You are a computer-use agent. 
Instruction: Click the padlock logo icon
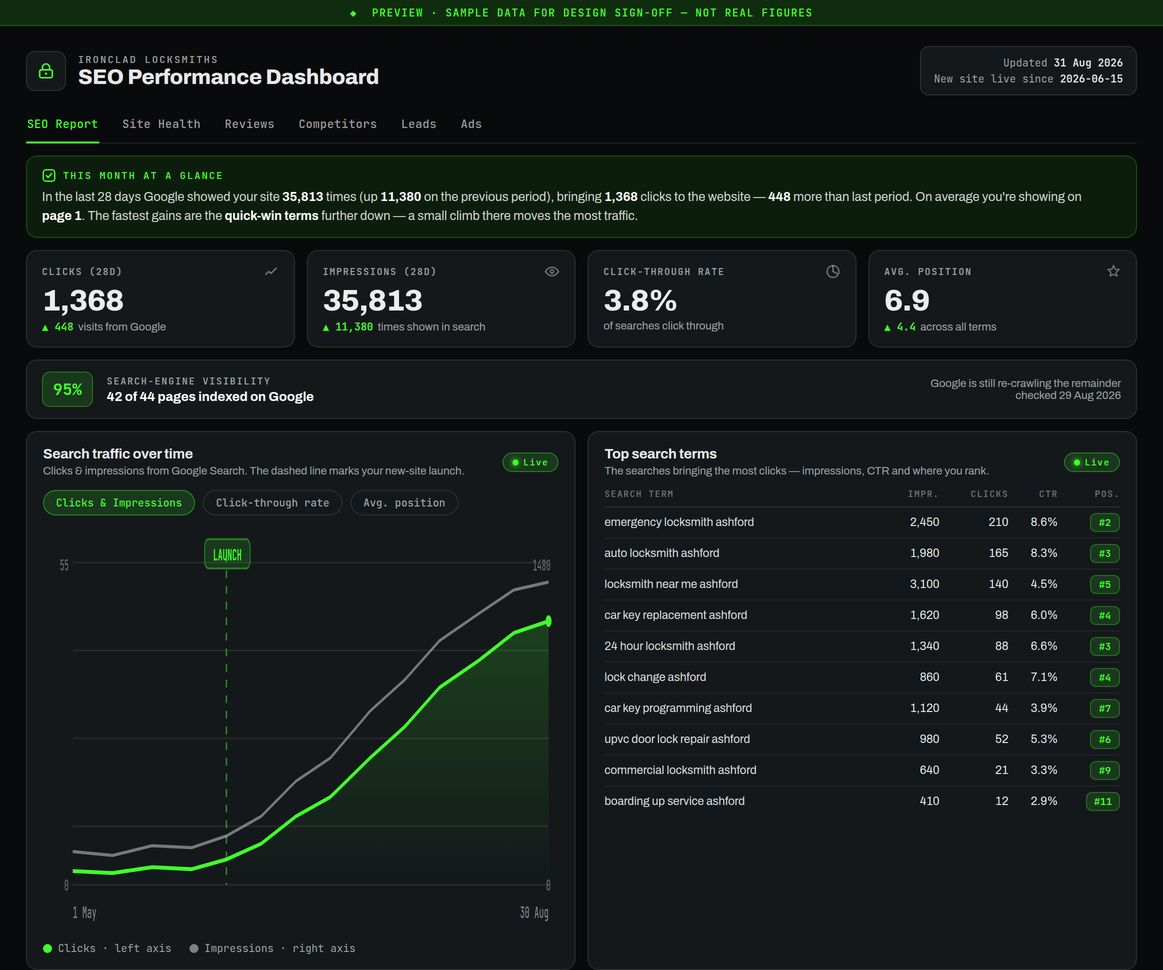pyautogui.click(x=46, y=71)
